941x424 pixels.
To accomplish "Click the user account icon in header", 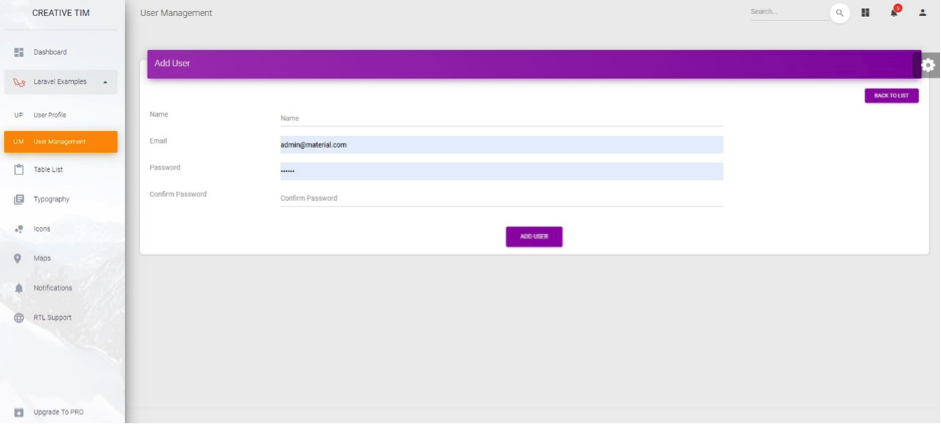I will pyautogui.click(x=922, y=13).
